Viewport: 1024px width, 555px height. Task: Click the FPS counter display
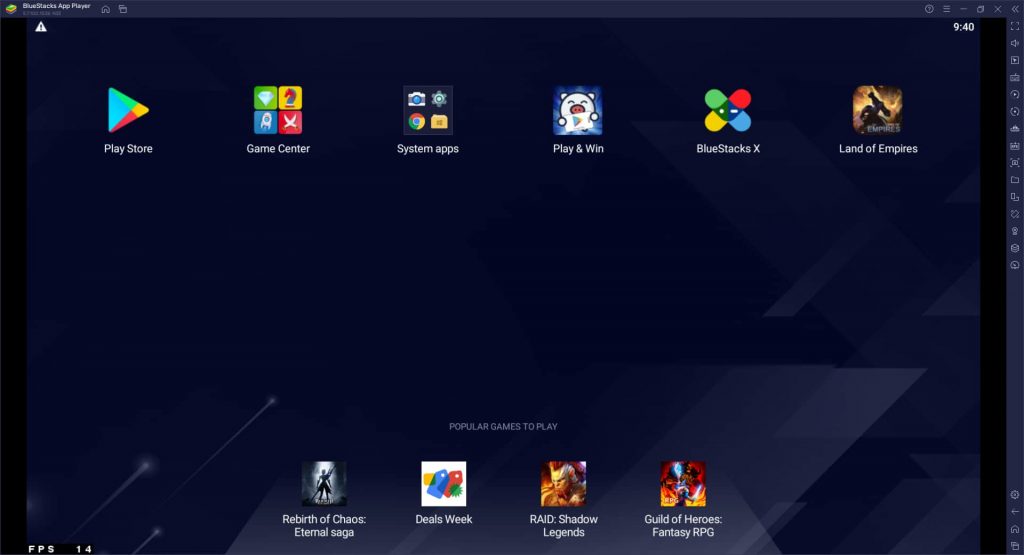60,549
